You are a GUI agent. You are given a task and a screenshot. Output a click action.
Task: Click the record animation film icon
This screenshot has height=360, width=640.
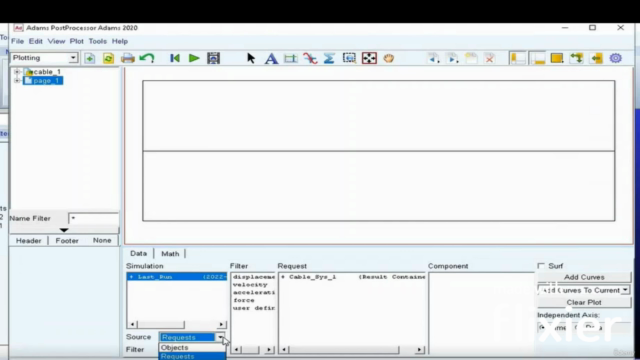tap(213, 58)
